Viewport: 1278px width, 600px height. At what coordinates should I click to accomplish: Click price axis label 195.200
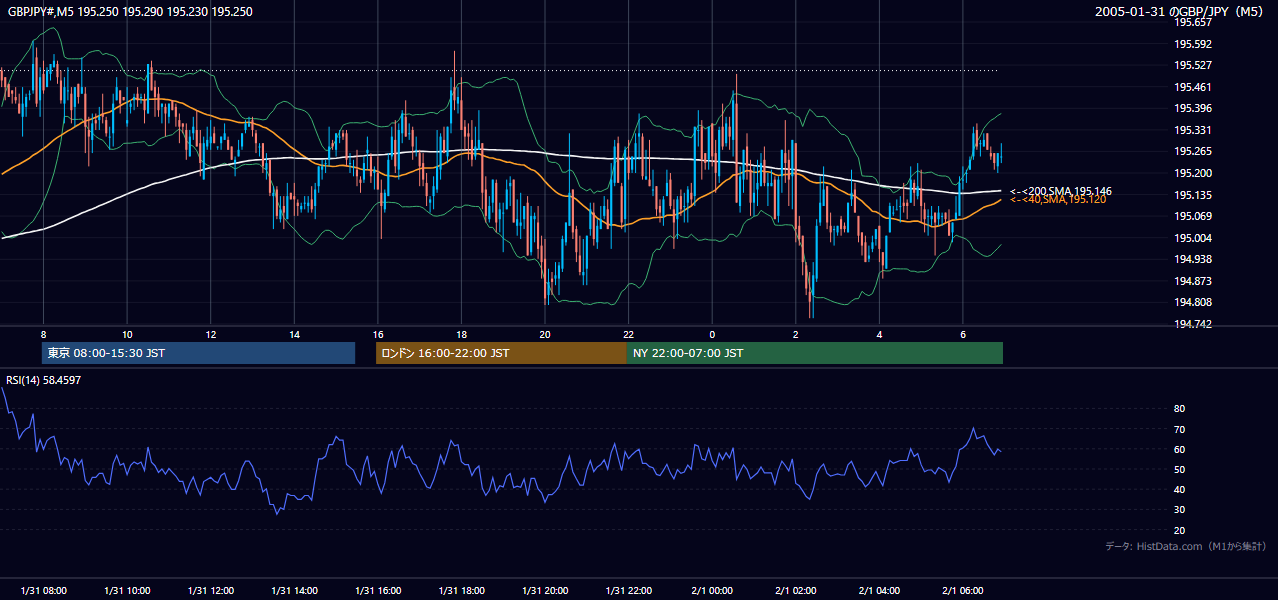[1192, 173]
